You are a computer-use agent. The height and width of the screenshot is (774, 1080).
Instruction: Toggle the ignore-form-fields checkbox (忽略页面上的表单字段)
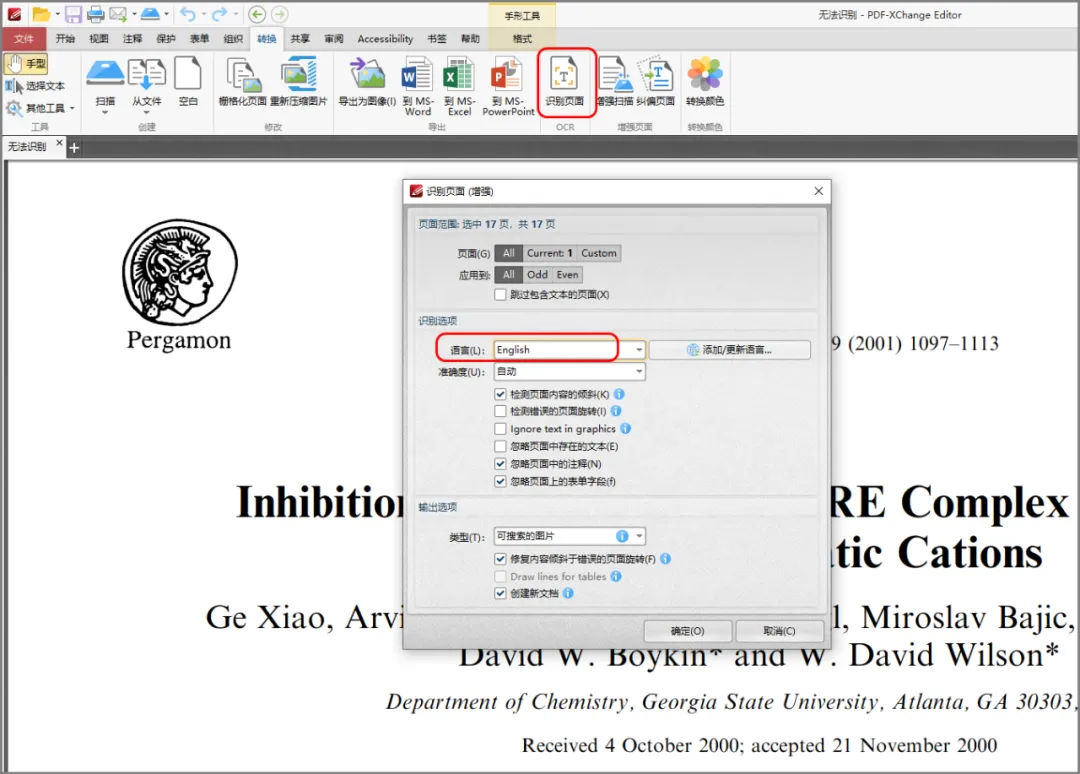500,481
